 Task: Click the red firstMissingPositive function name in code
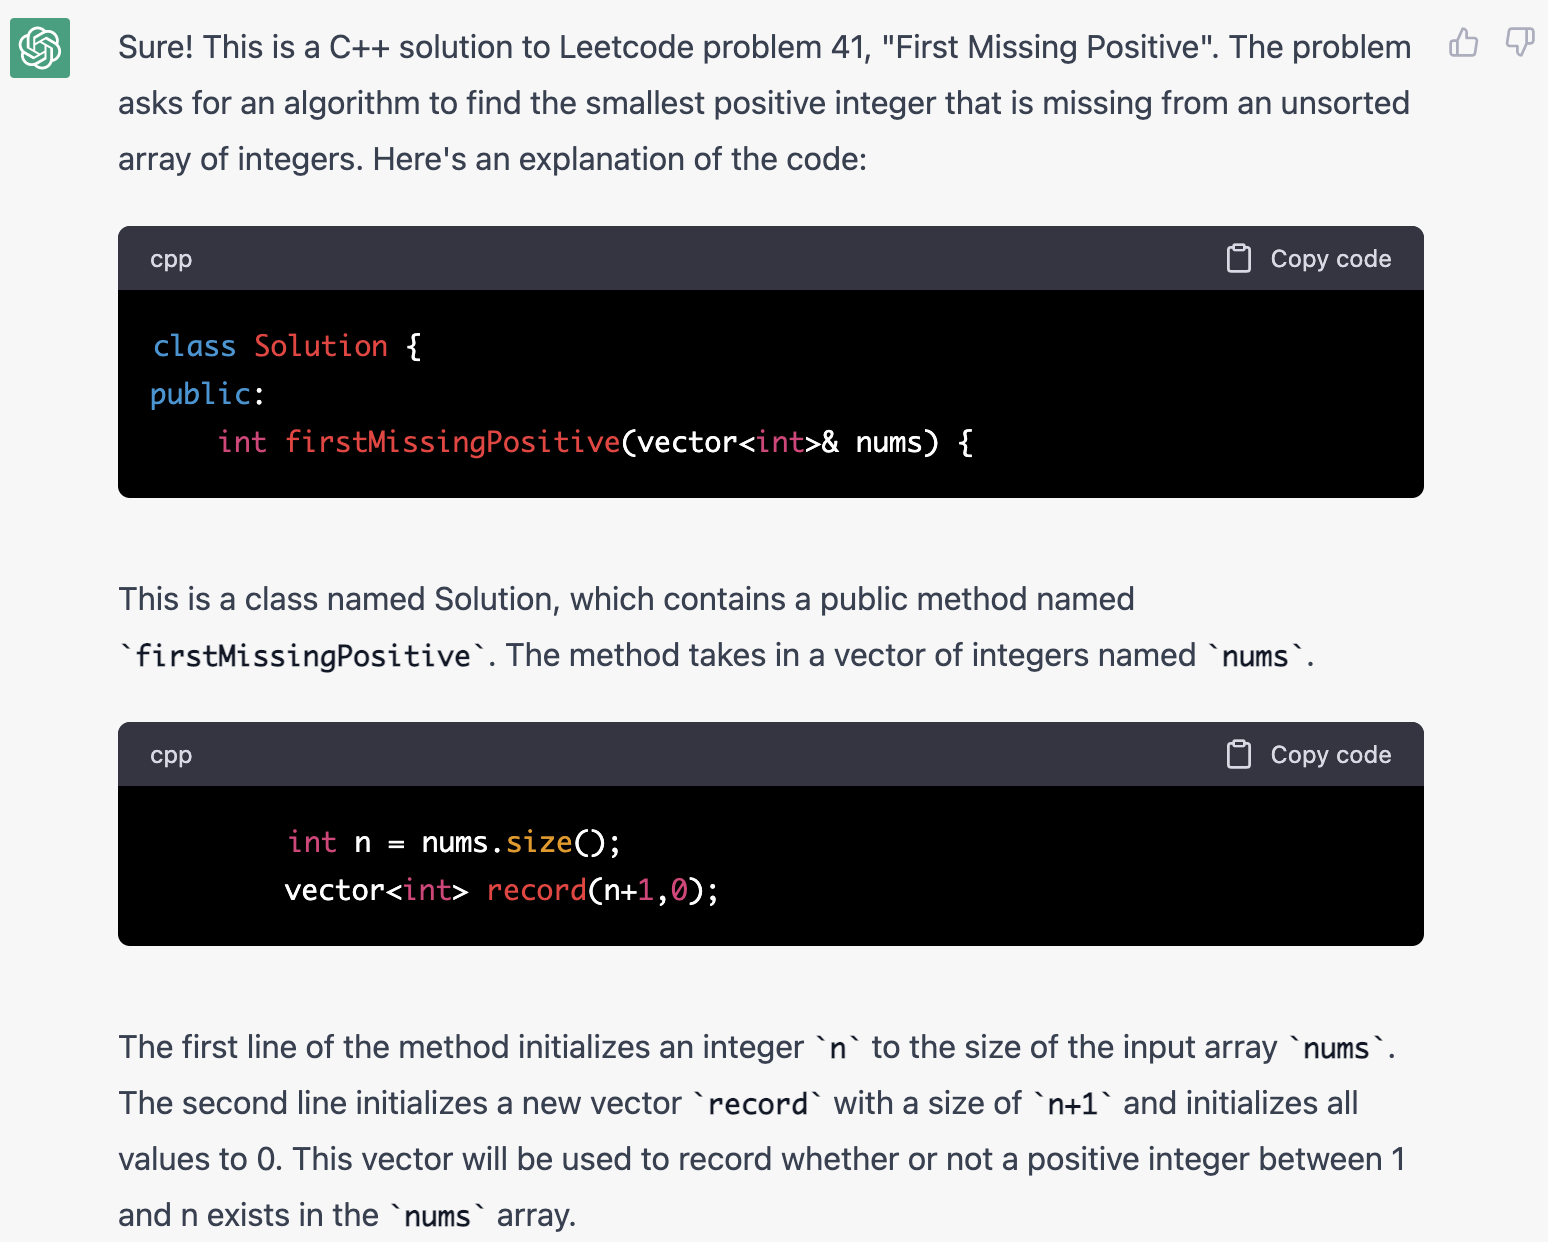coord(452,442)
